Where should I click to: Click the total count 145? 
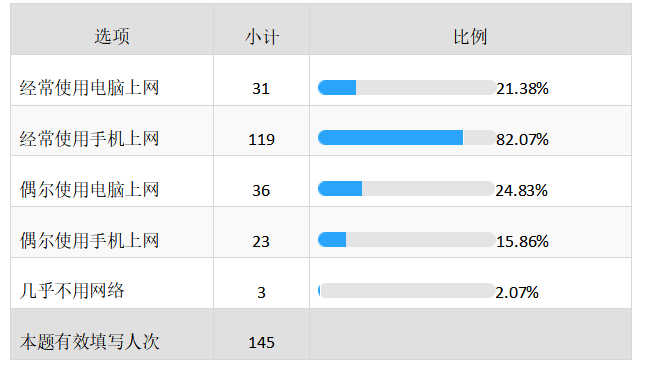[261, 343]
